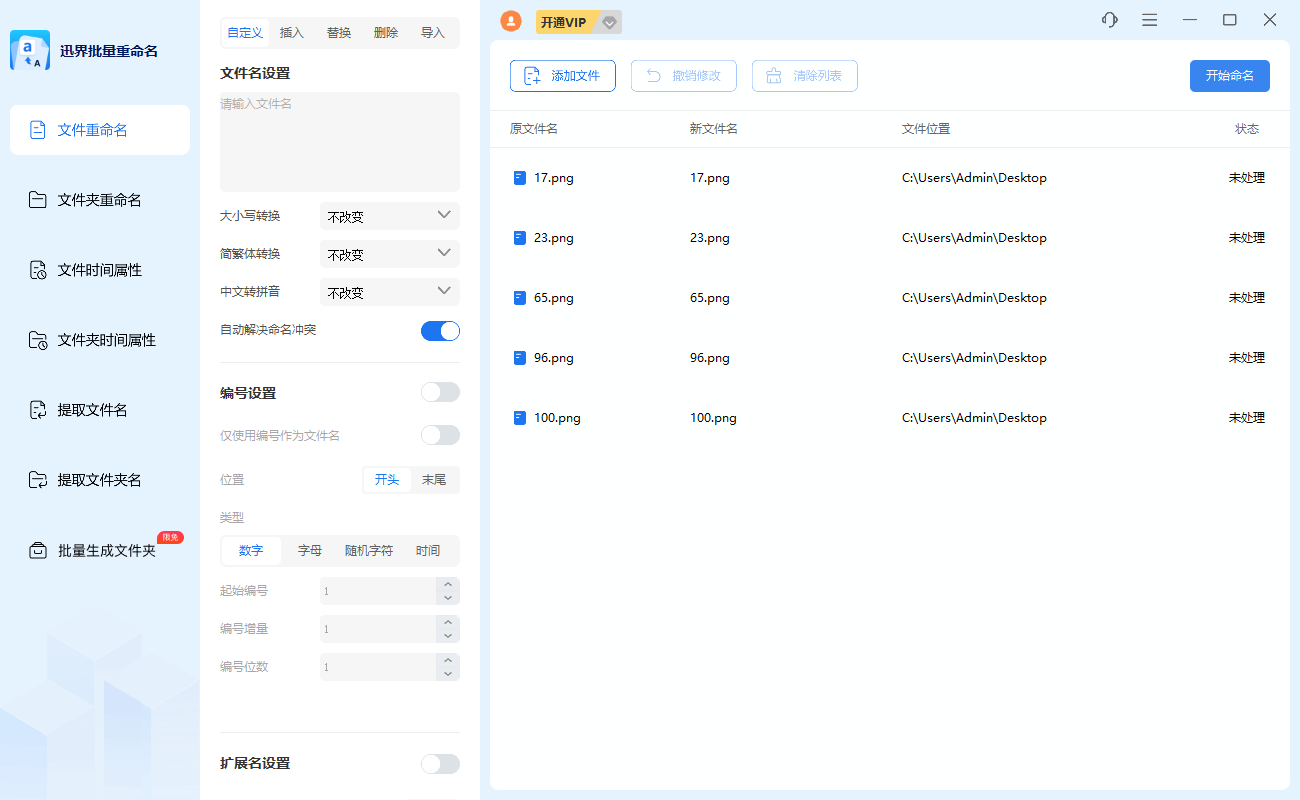Click the 添加文件 button

pos(562,76)
